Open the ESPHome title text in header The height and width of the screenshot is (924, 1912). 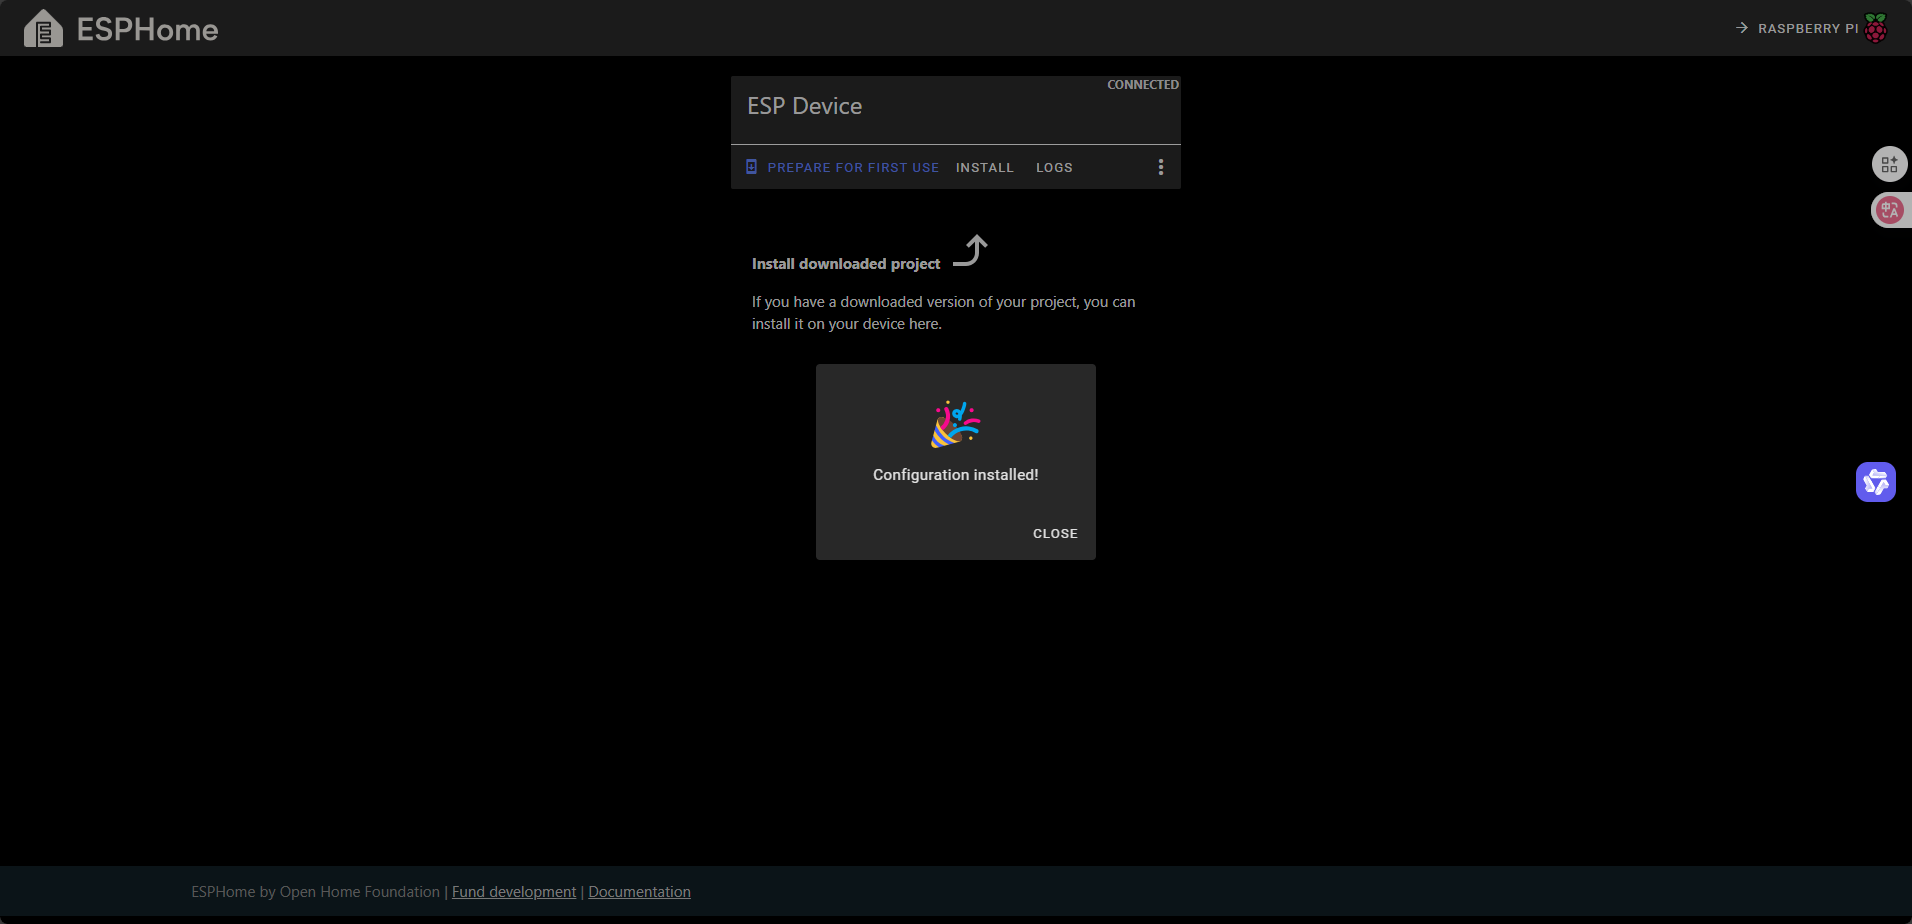(147, 30)
